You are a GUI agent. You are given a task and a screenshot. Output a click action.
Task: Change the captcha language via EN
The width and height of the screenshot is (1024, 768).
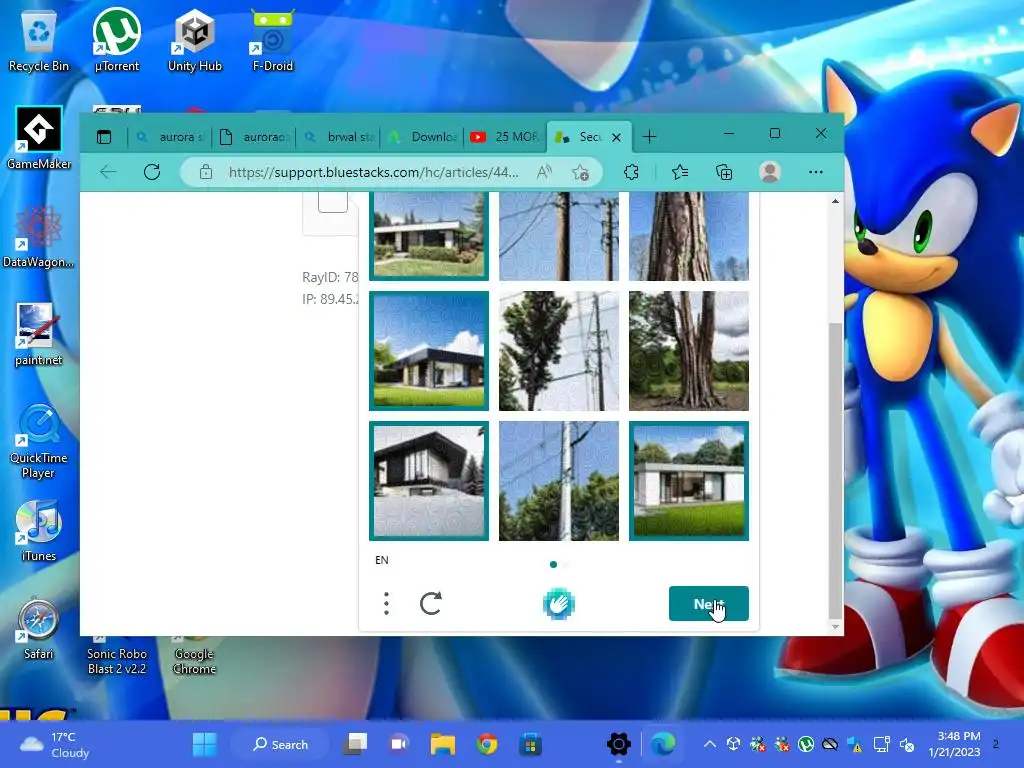tap(382, 560)
